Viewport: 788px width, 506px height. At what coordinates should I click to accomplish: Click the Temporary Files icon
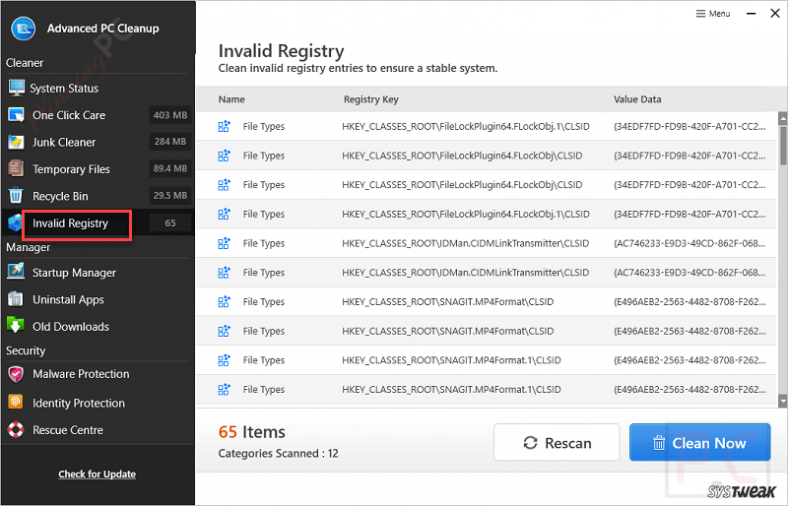point(16,168)
